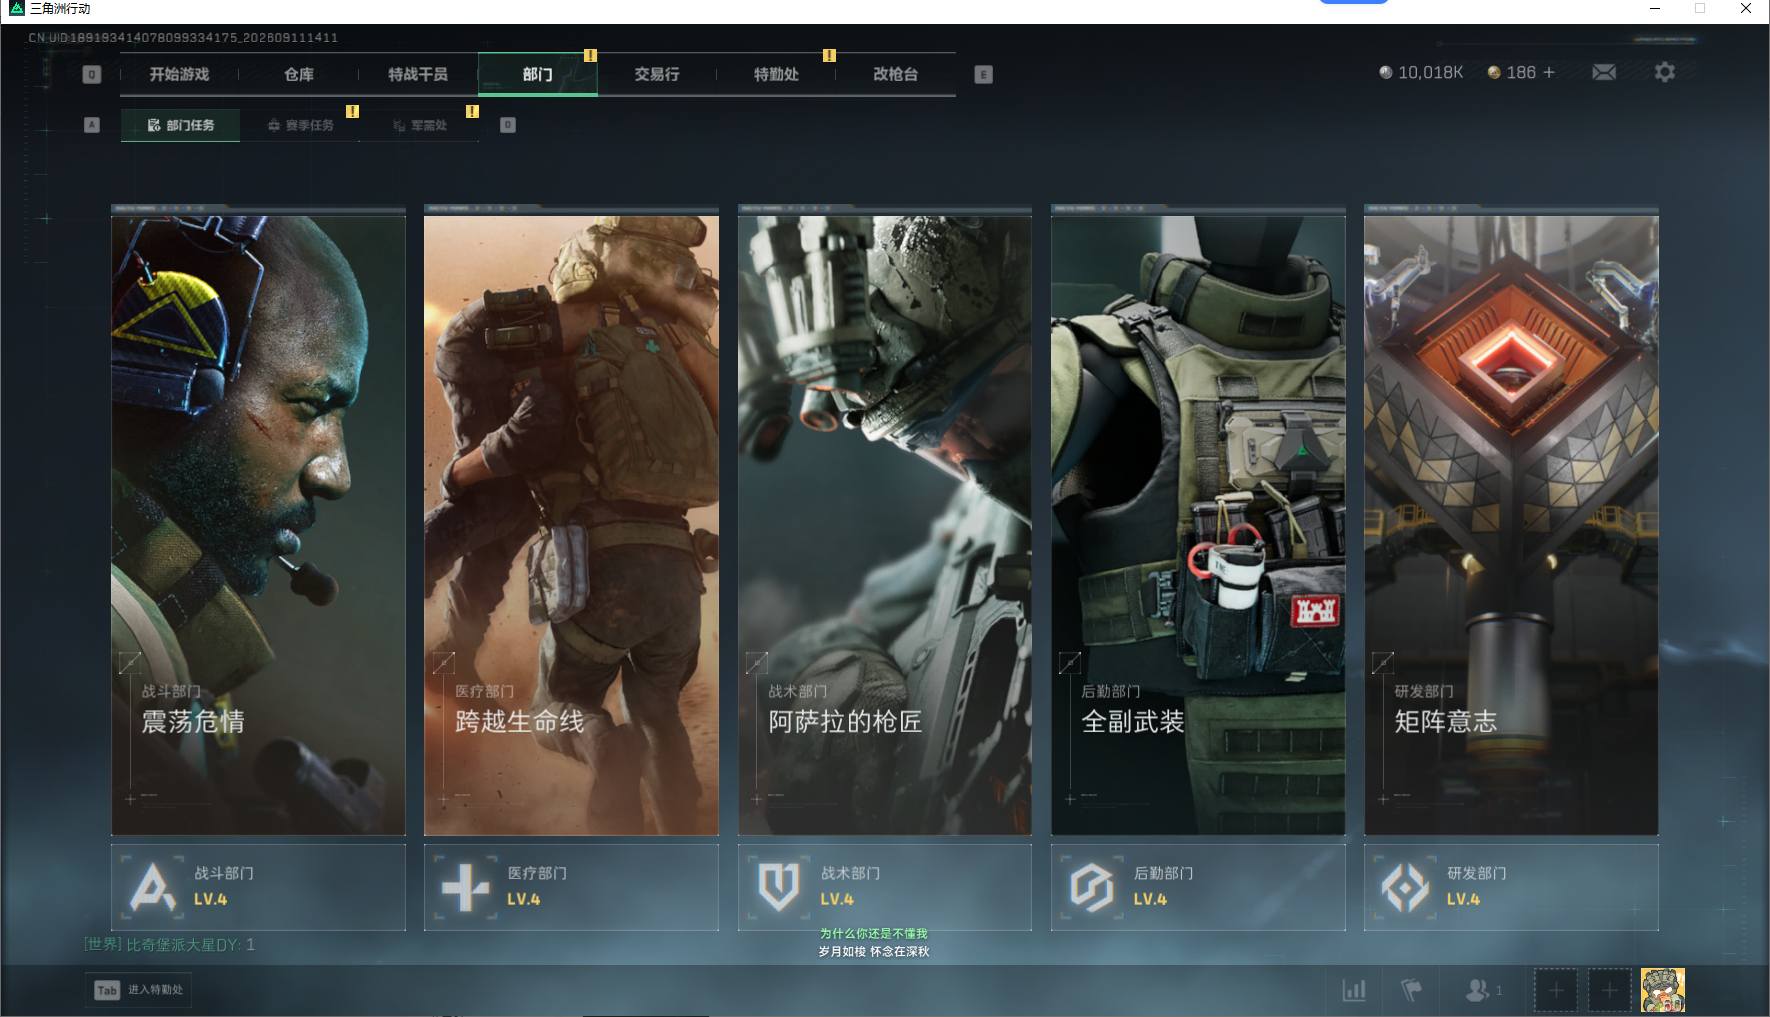
Task: Open the mailbox envelope icon
Action: tap(1604, 72)
